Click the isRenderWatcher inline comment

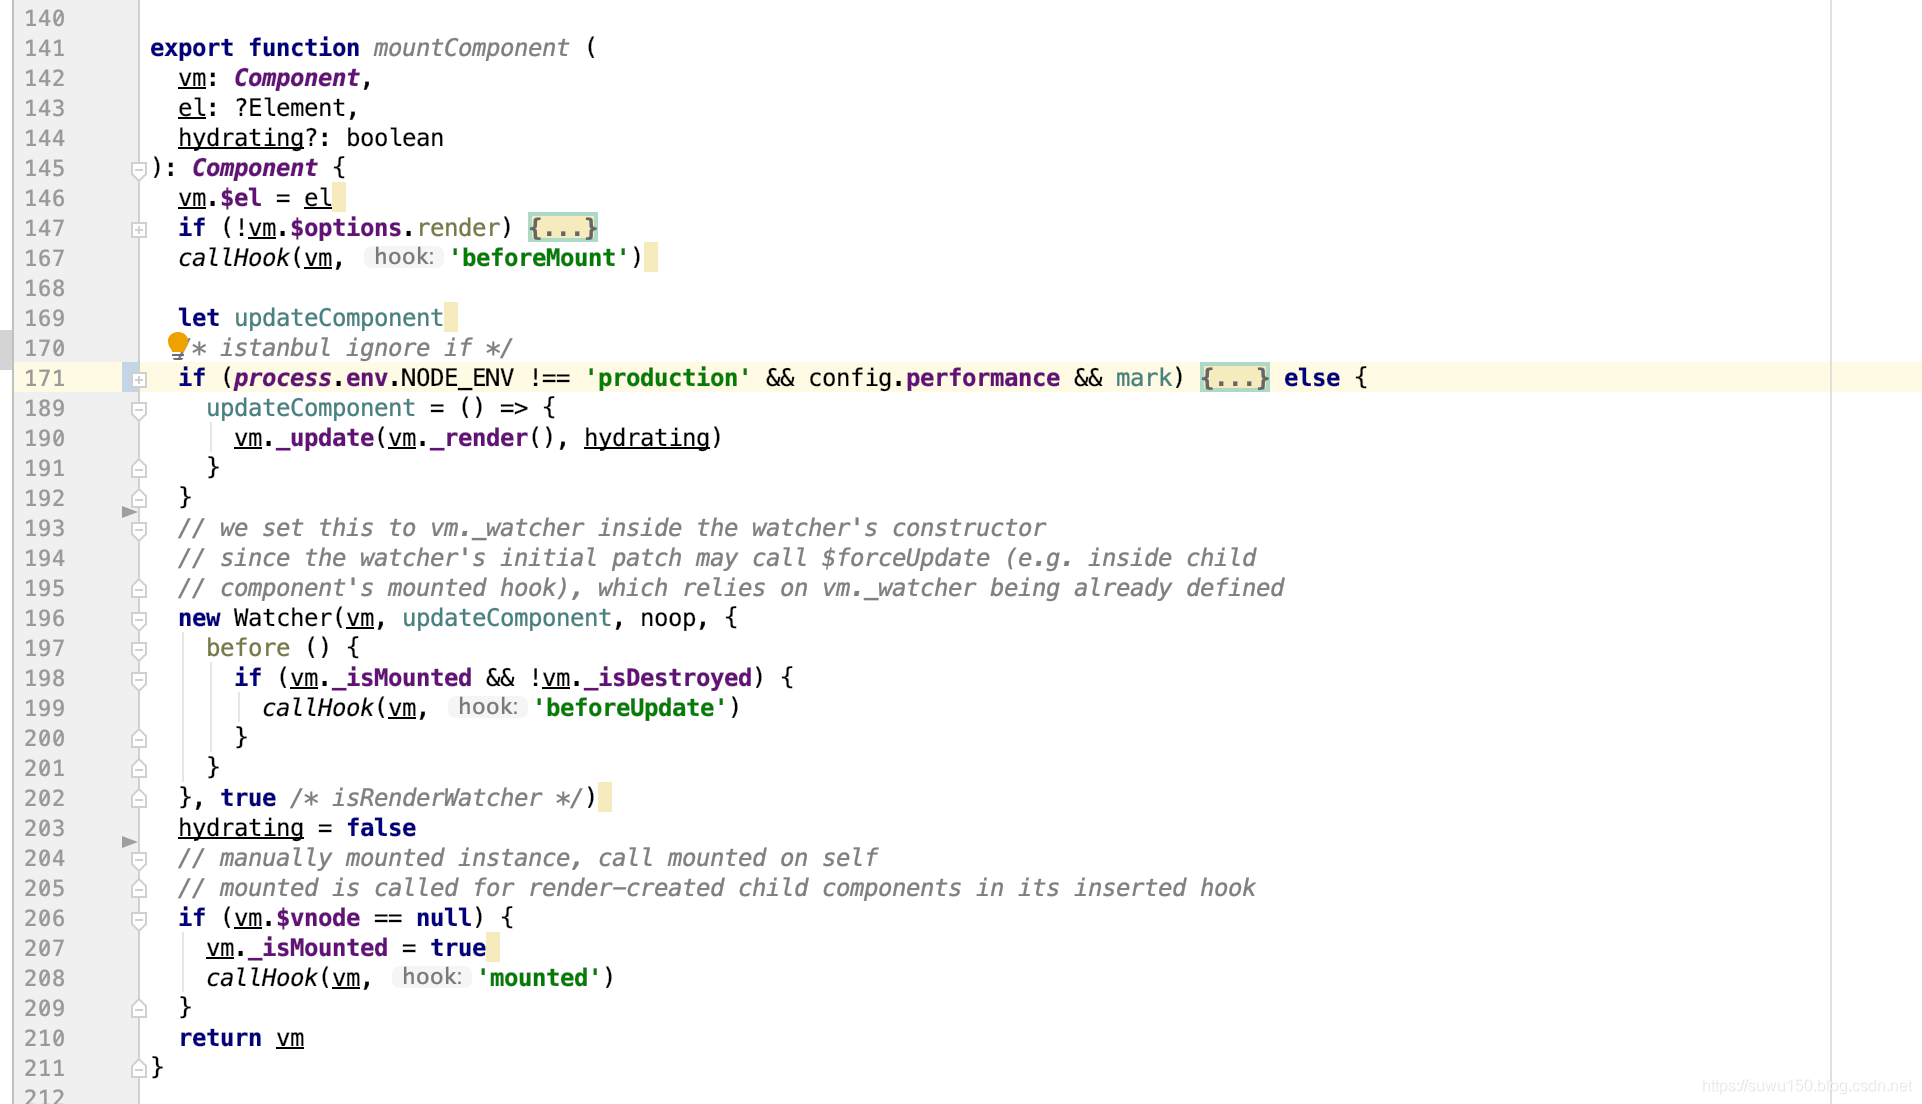(x=436, y=798)
